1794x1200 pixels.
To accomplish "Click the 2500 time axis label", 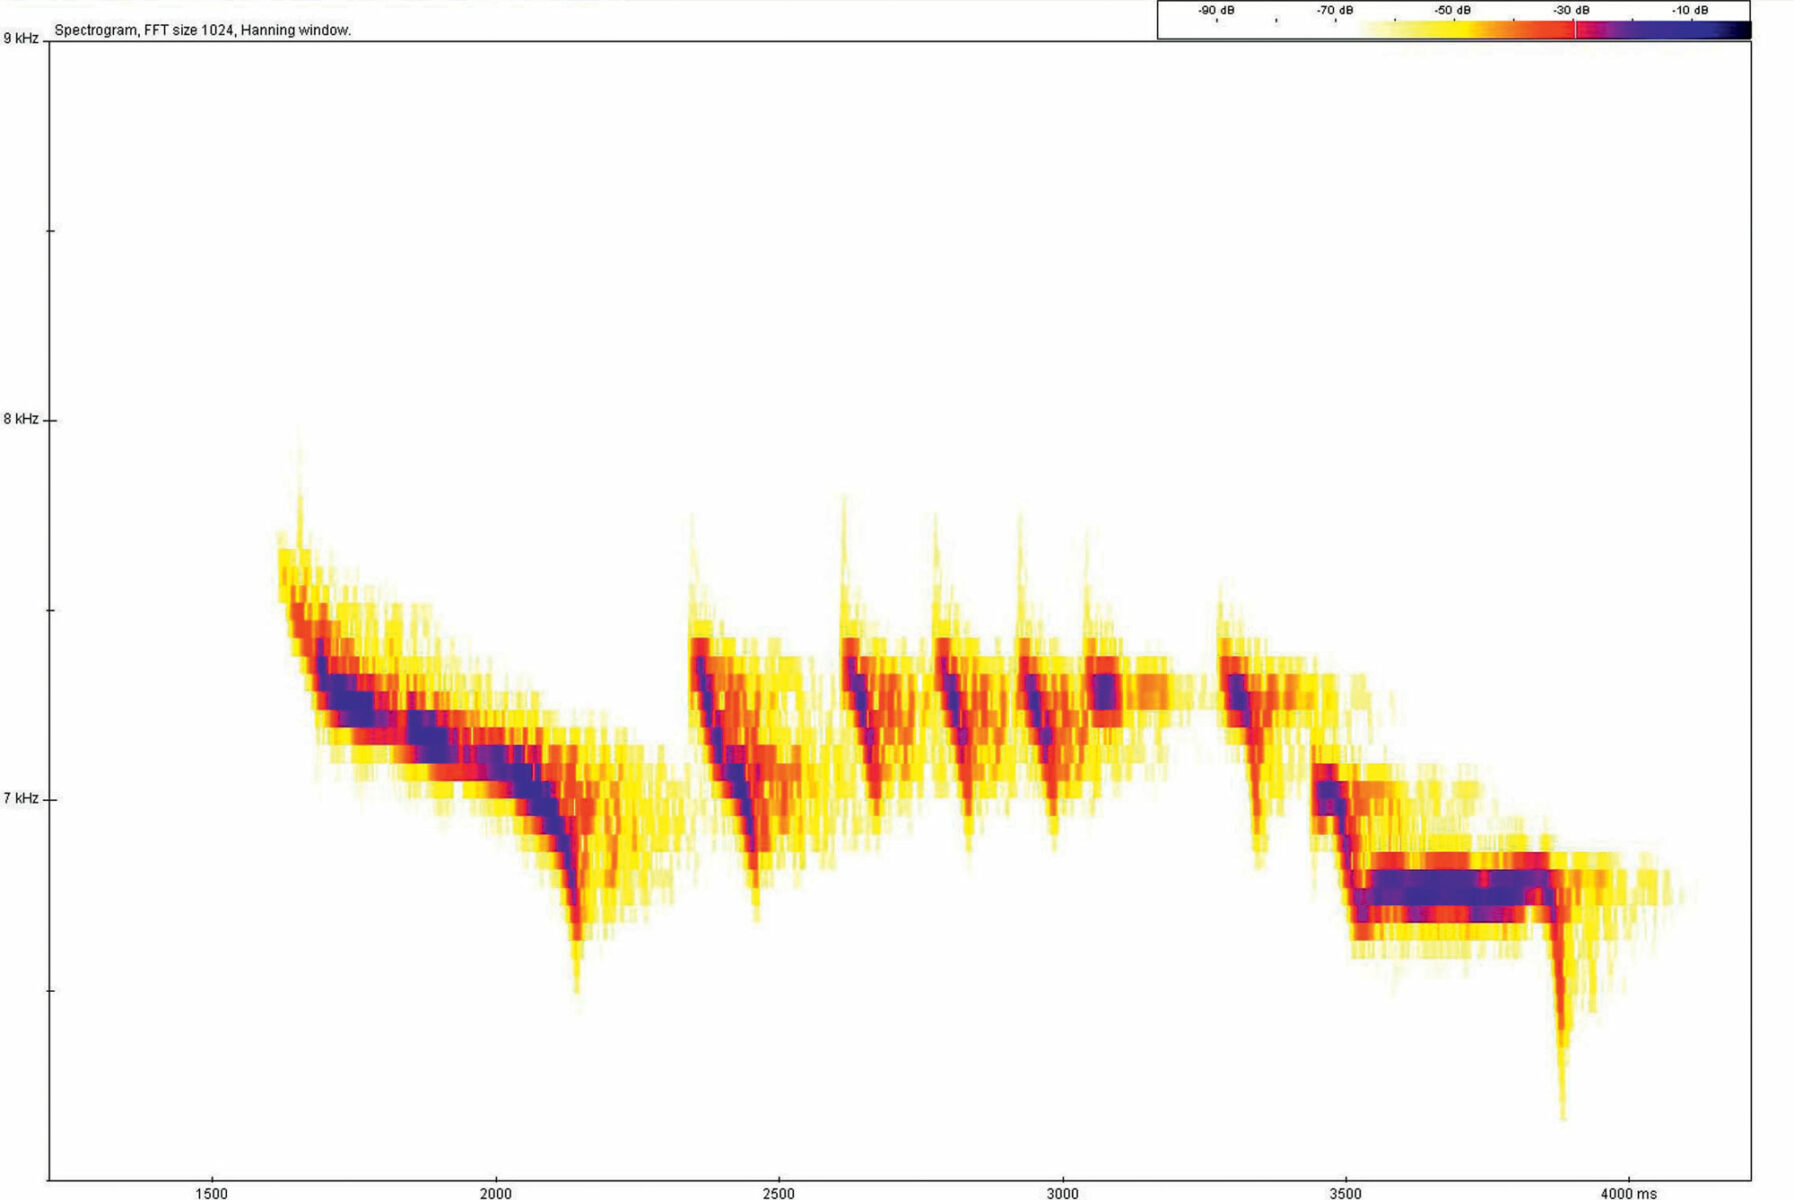I will 778,1193.
